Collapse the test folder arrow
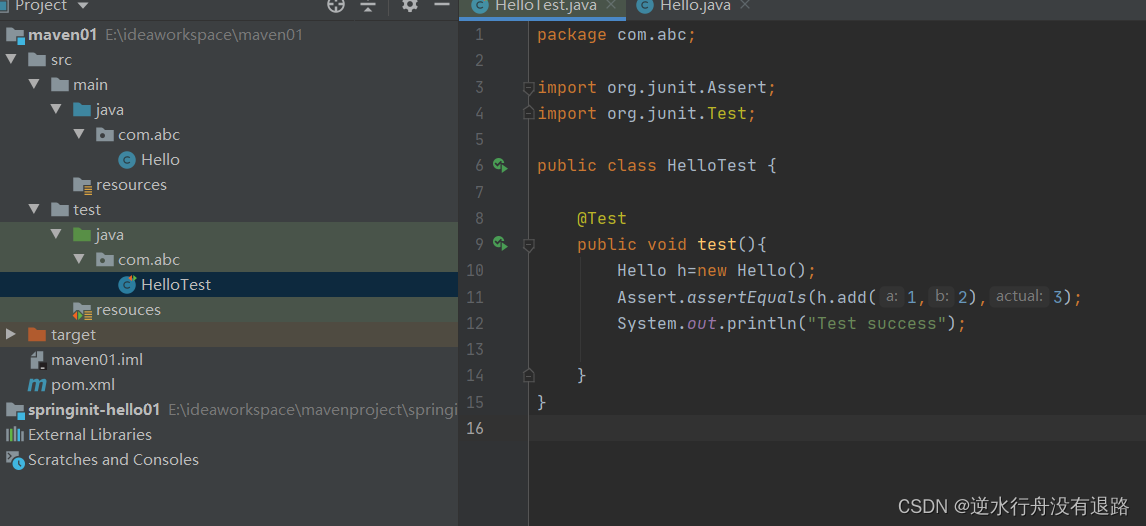The height and width of the screenshot is (526, 1146). point(34,209)
